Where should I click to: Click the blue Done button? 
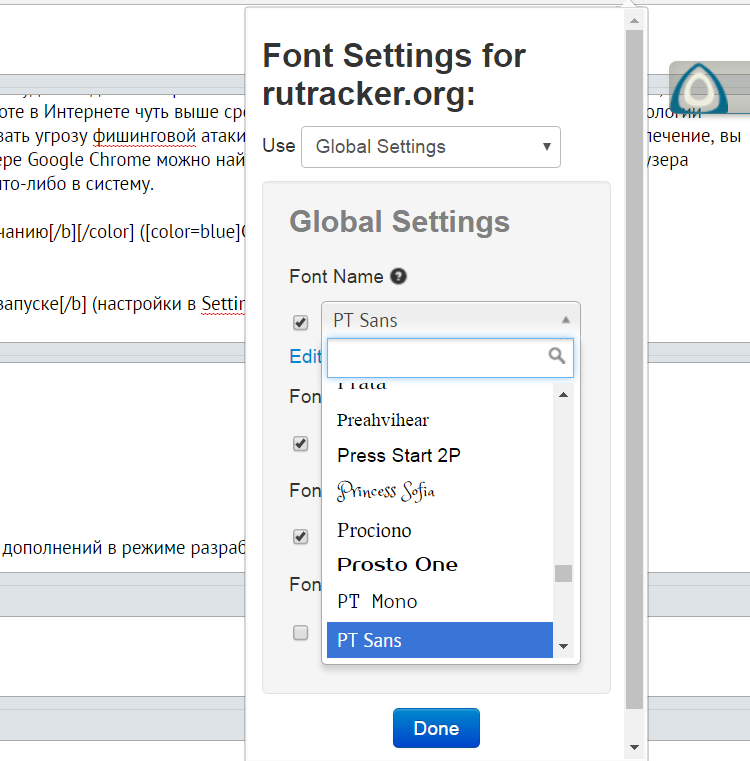(x=436, y=728)
